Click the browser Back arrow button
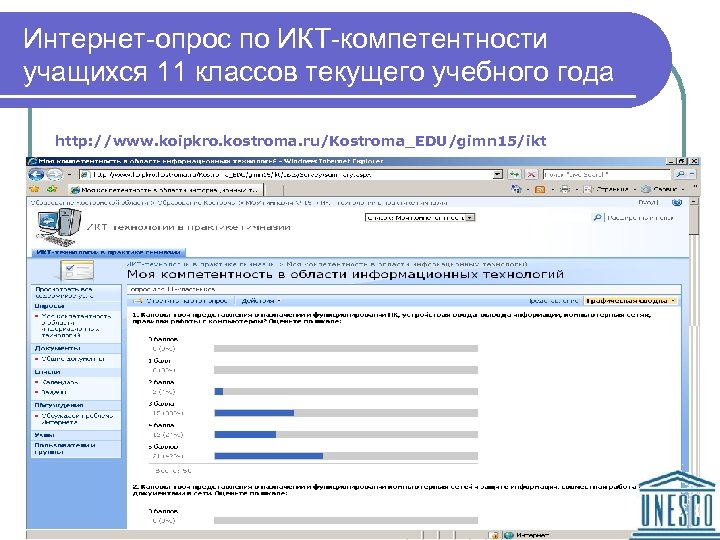720x540 pixels. coord(36,174)
